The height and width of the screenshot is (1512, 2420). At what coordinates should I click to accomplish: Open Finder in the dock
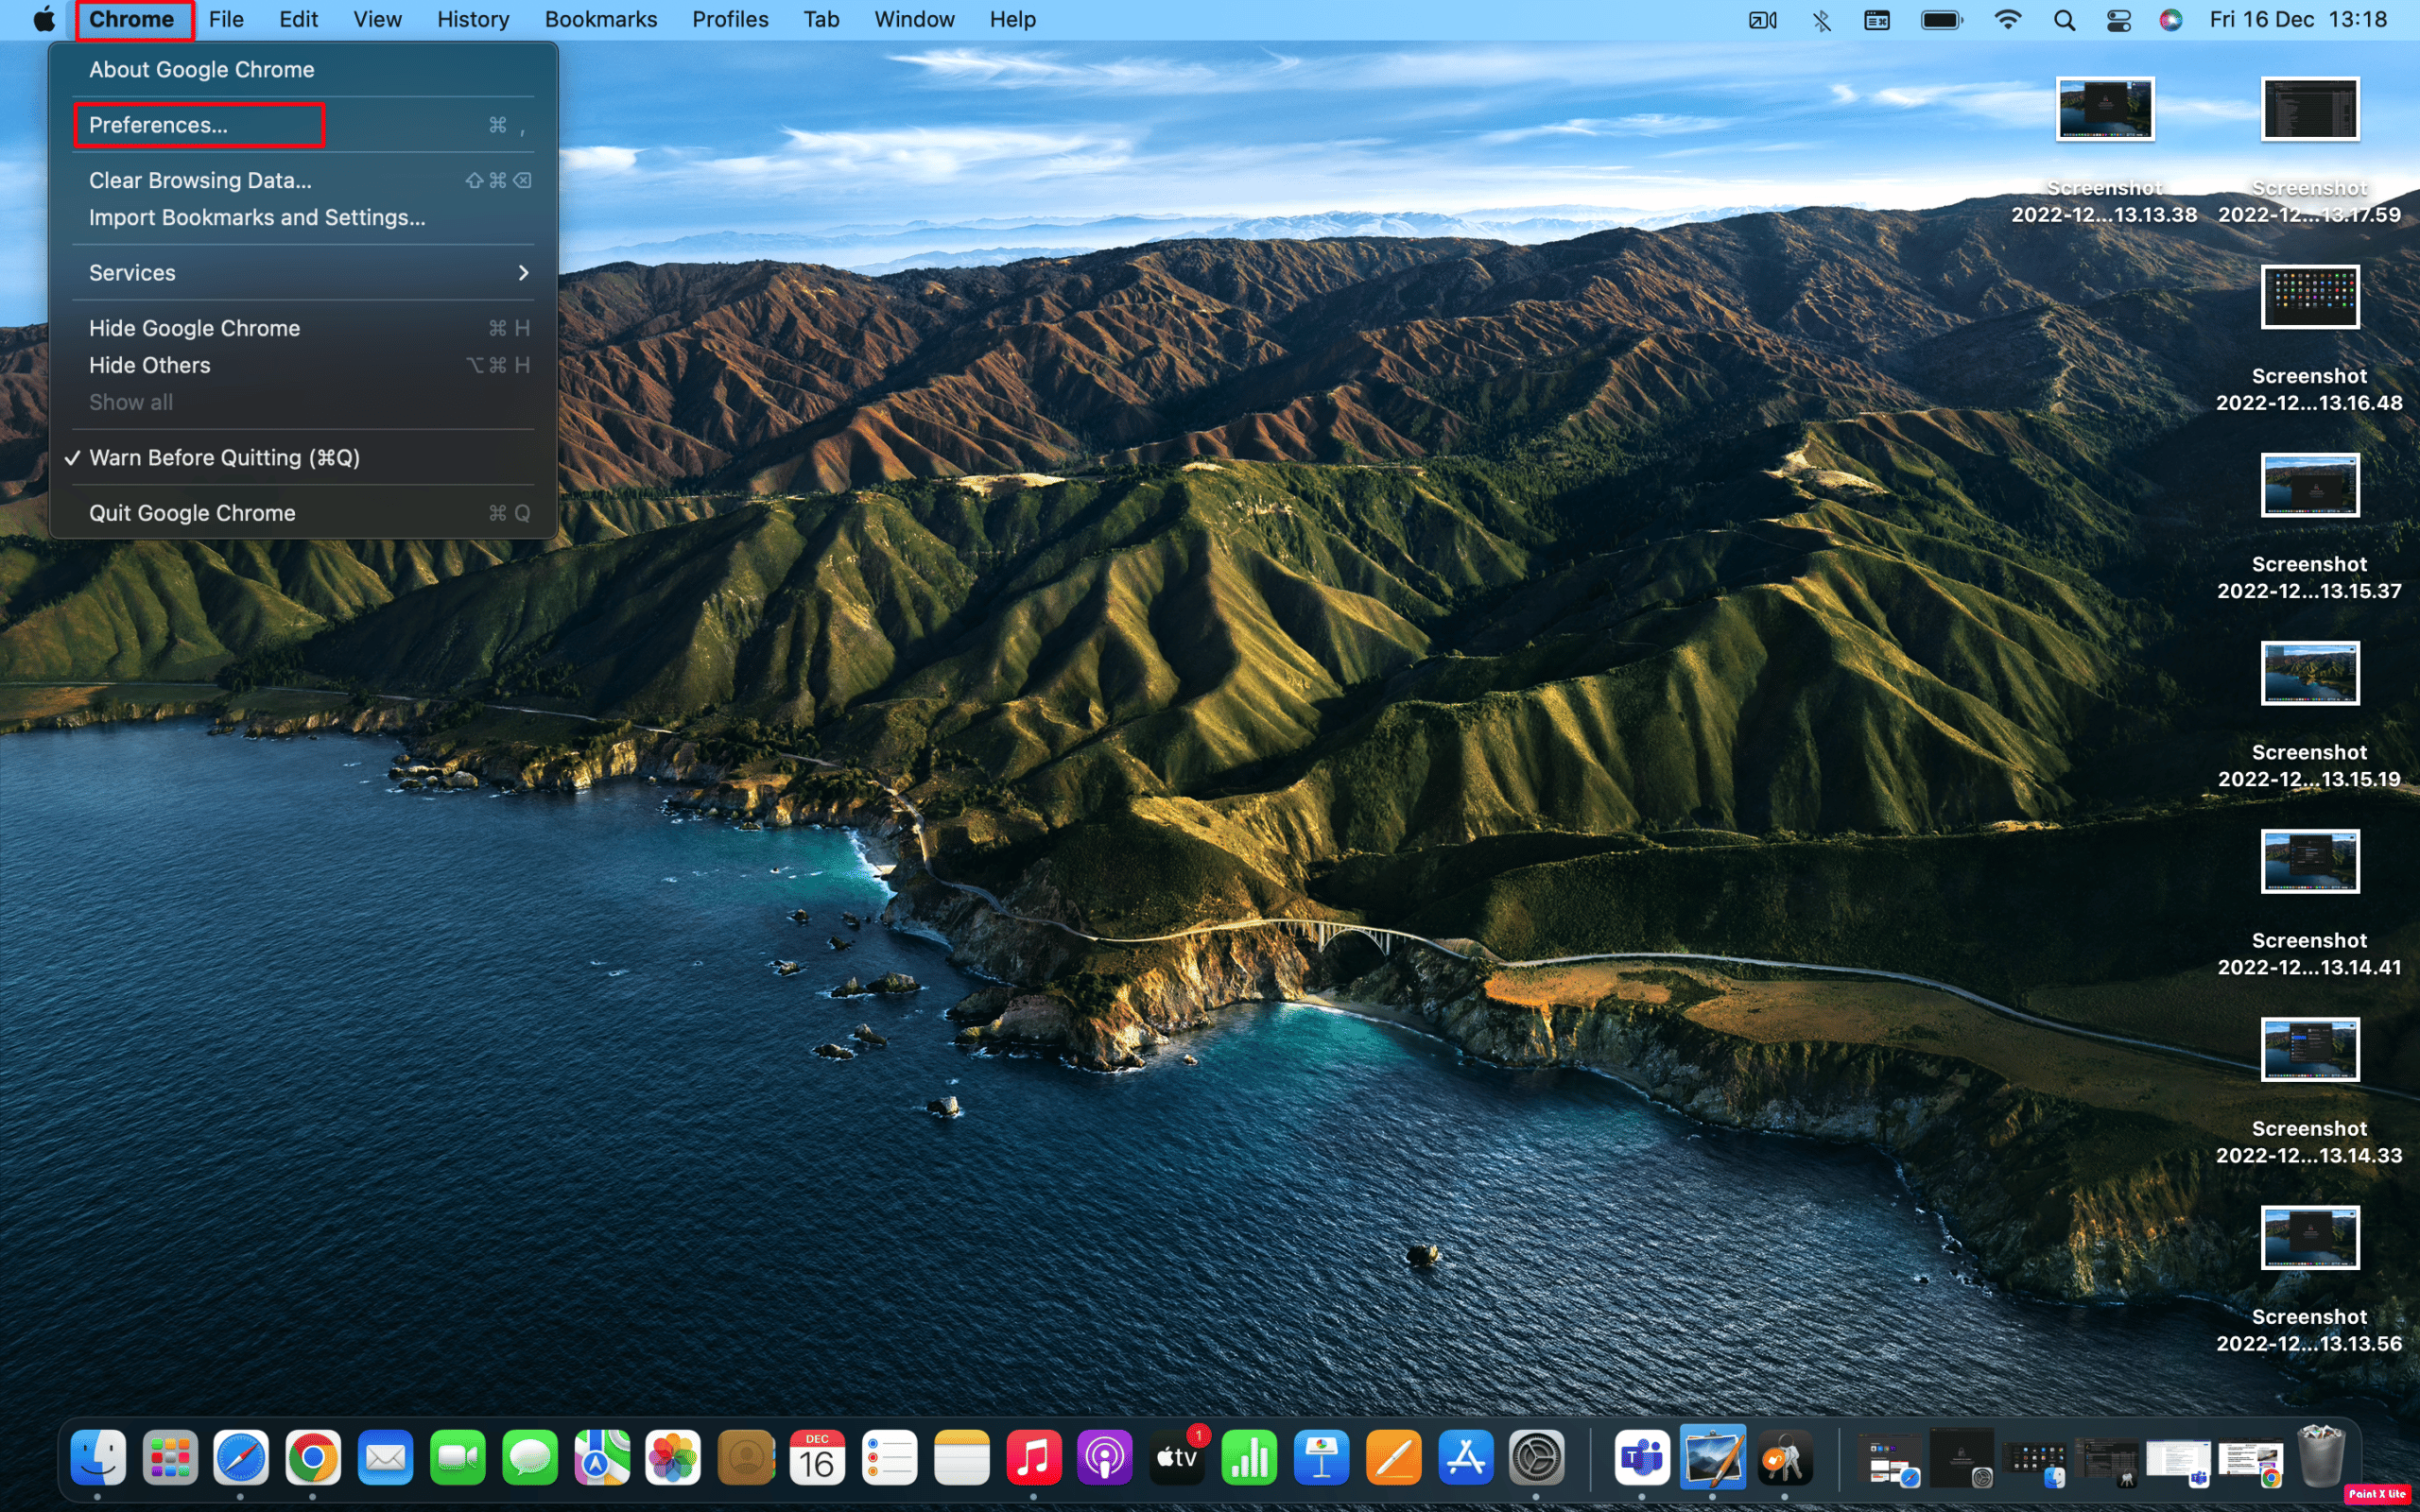coord(97,1459)
